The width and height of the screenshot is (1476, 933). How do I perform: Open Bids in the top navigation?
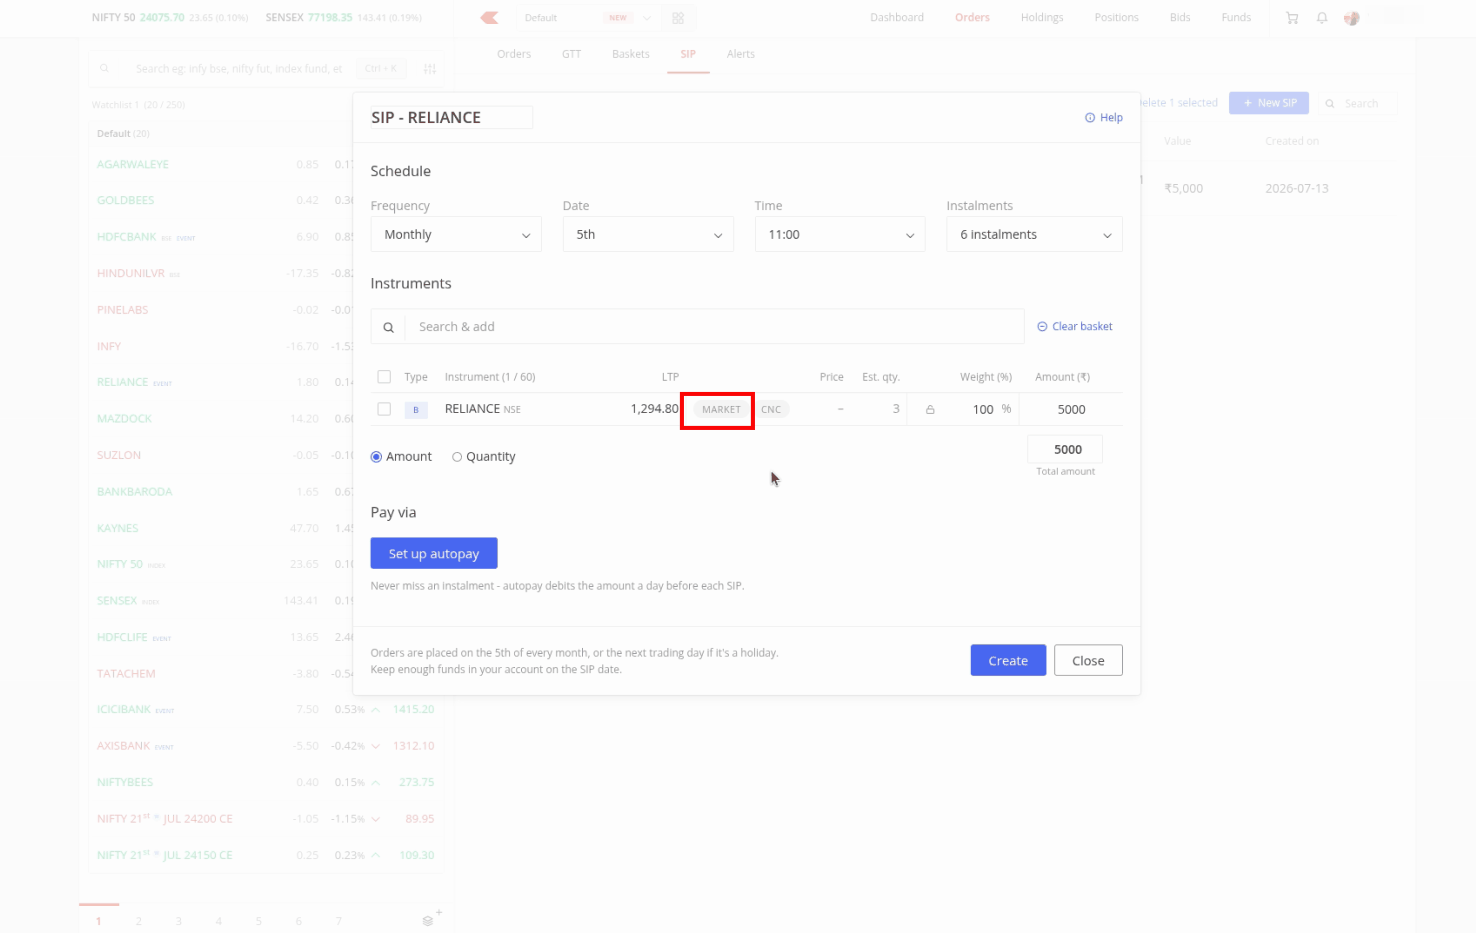pos(1180,18)
